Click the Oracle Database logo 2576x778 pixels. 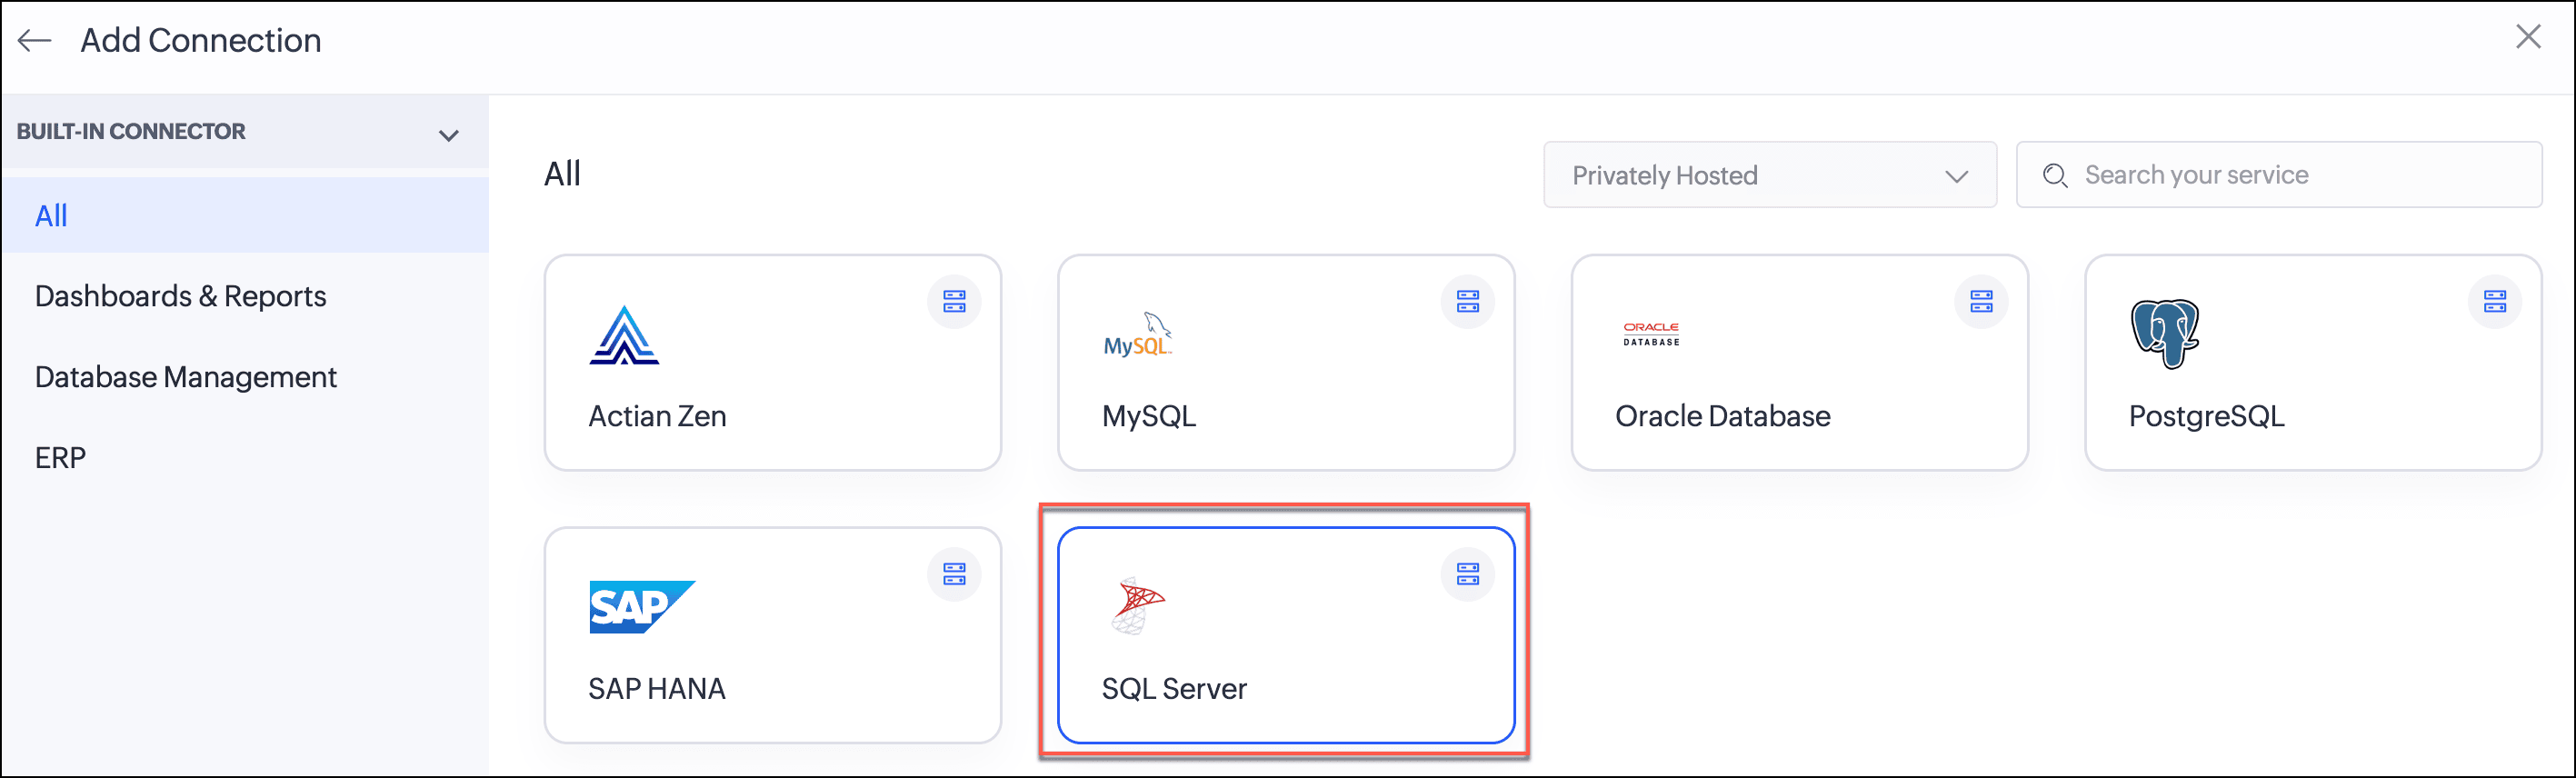1651,334
